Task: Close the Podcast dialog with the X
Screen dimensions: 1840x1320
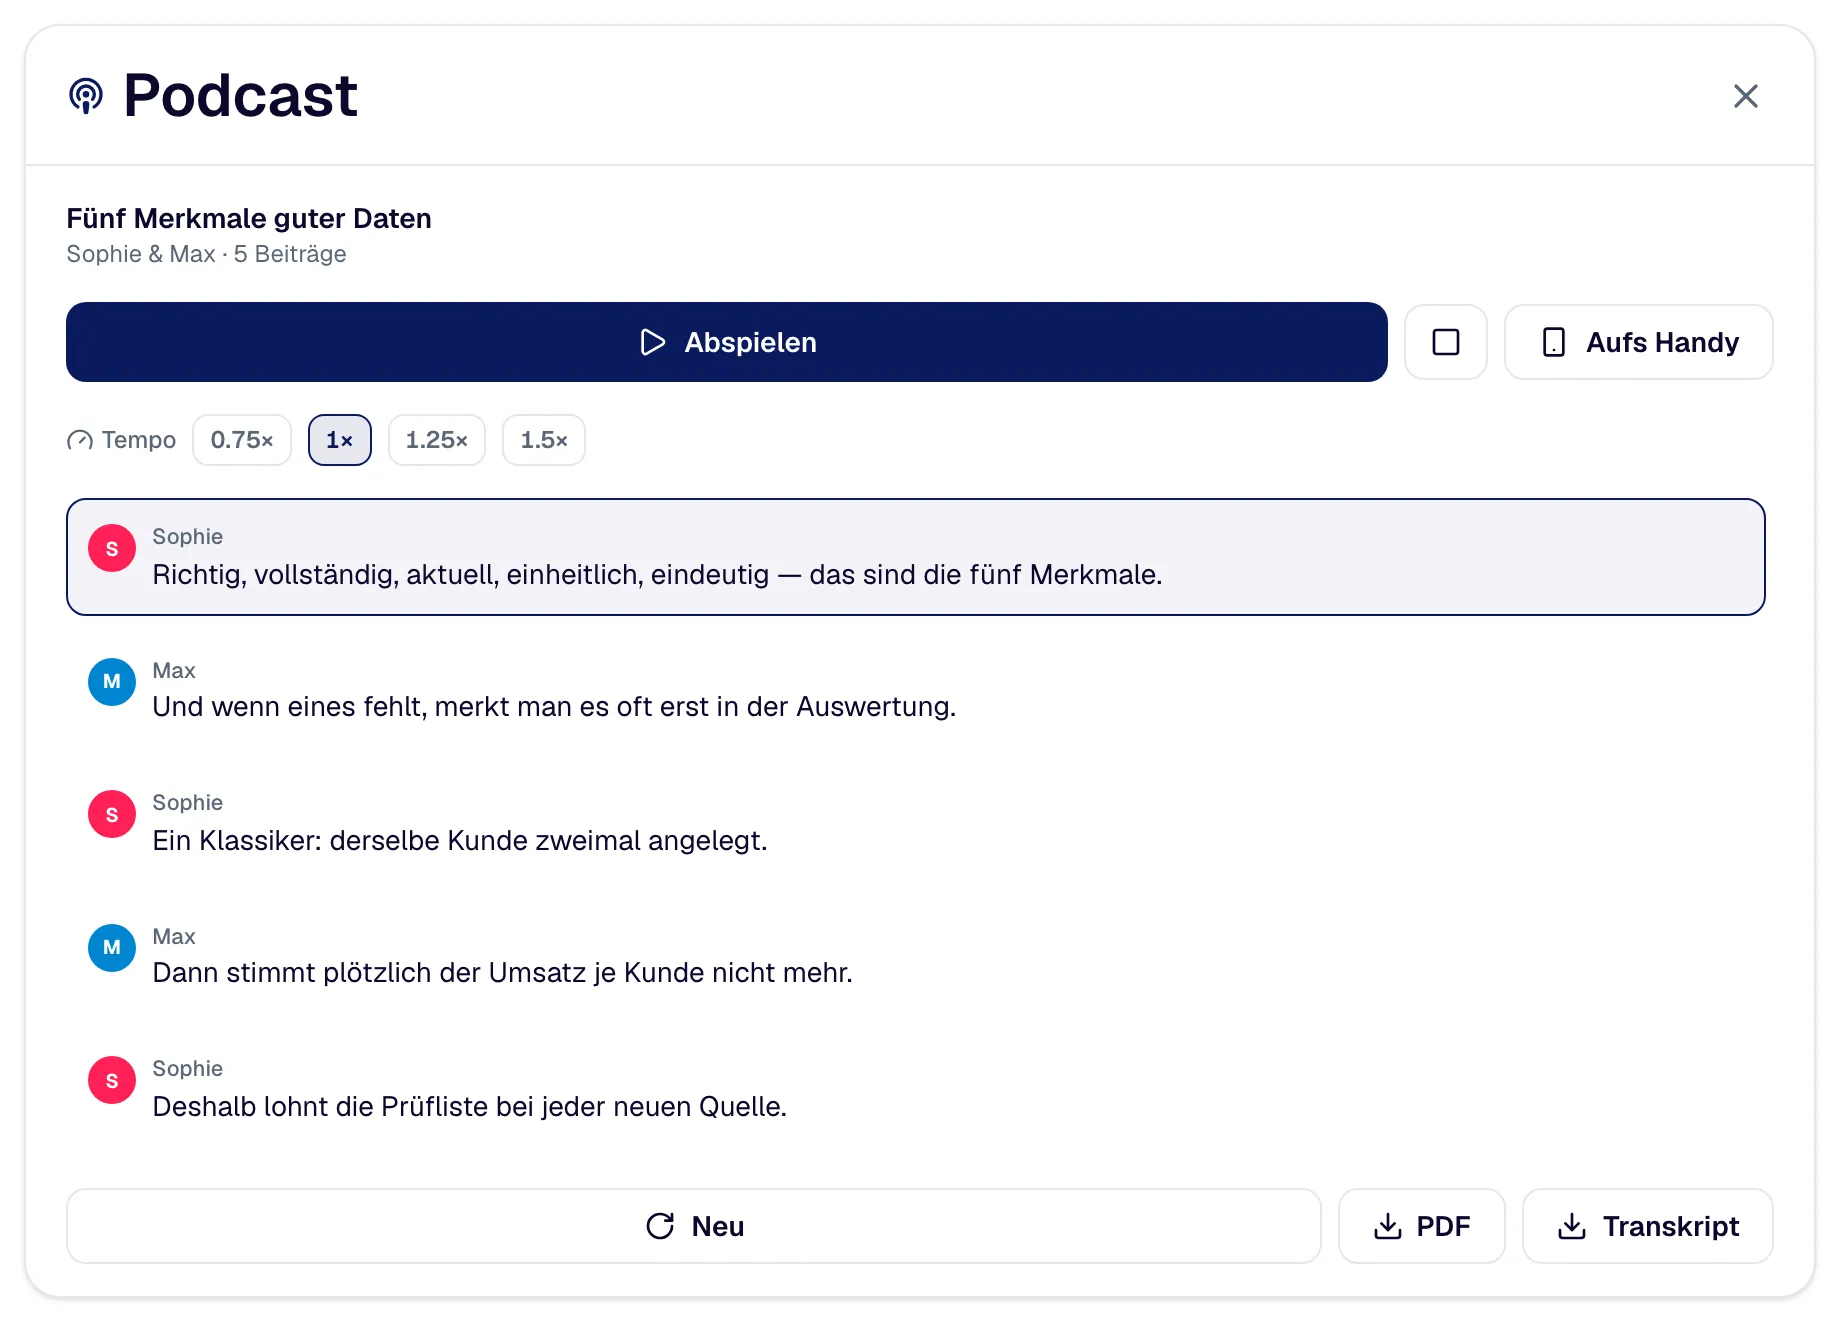Action: tap(1745, 96)
